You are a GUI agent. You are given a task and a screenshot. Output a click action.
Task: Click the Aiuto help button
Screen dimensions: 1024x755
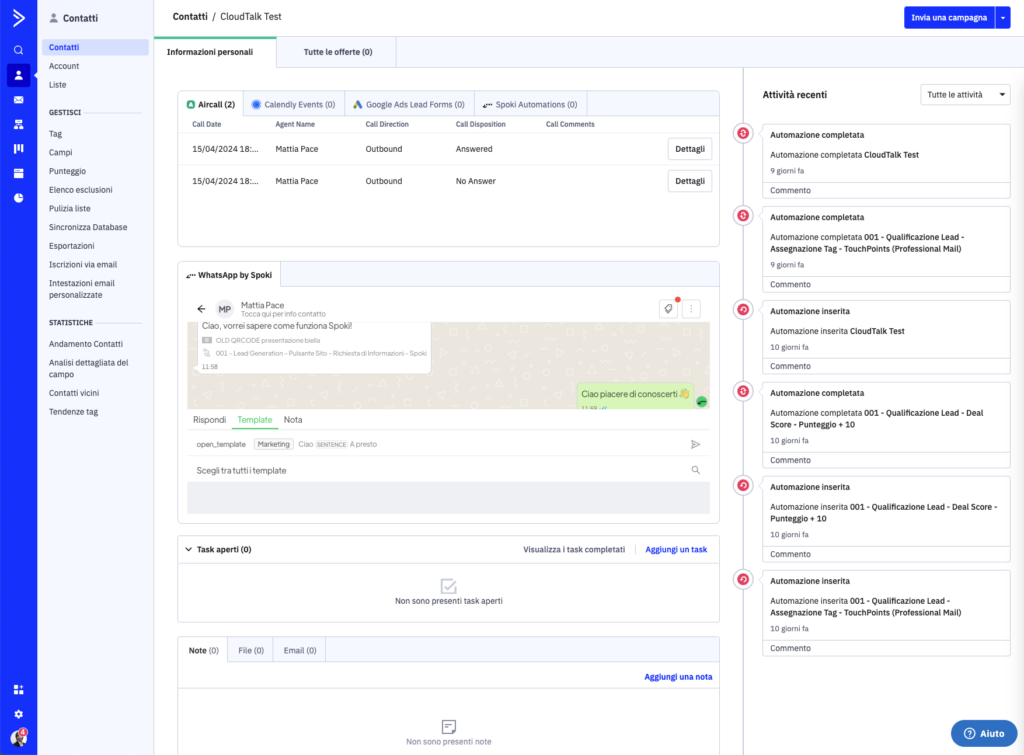984,733
